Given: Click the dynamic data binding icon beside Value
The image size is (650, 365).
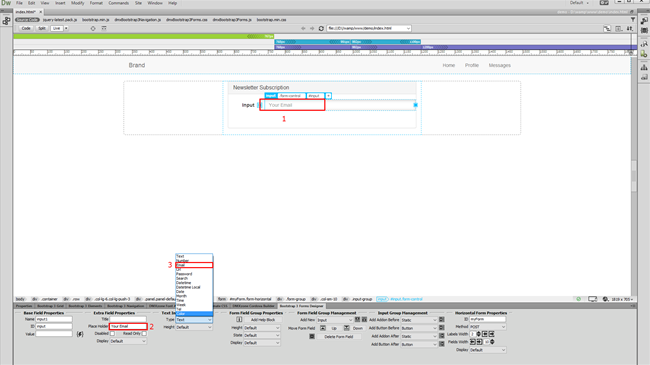Looking at the screenshot, I should [x=80, y=334].
